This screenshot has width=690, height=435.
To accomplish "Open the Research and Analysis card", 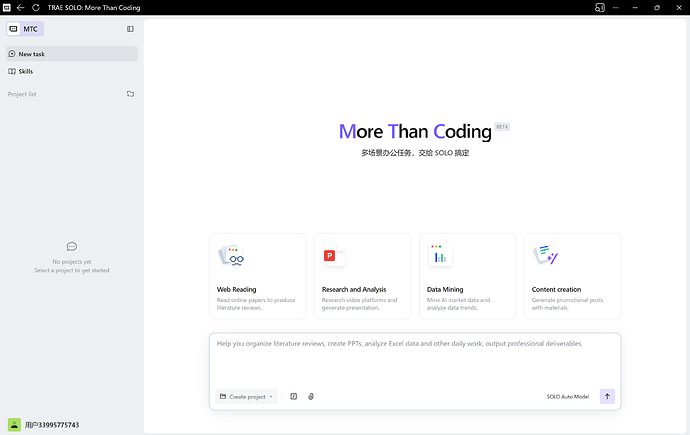I will [363, 276].
